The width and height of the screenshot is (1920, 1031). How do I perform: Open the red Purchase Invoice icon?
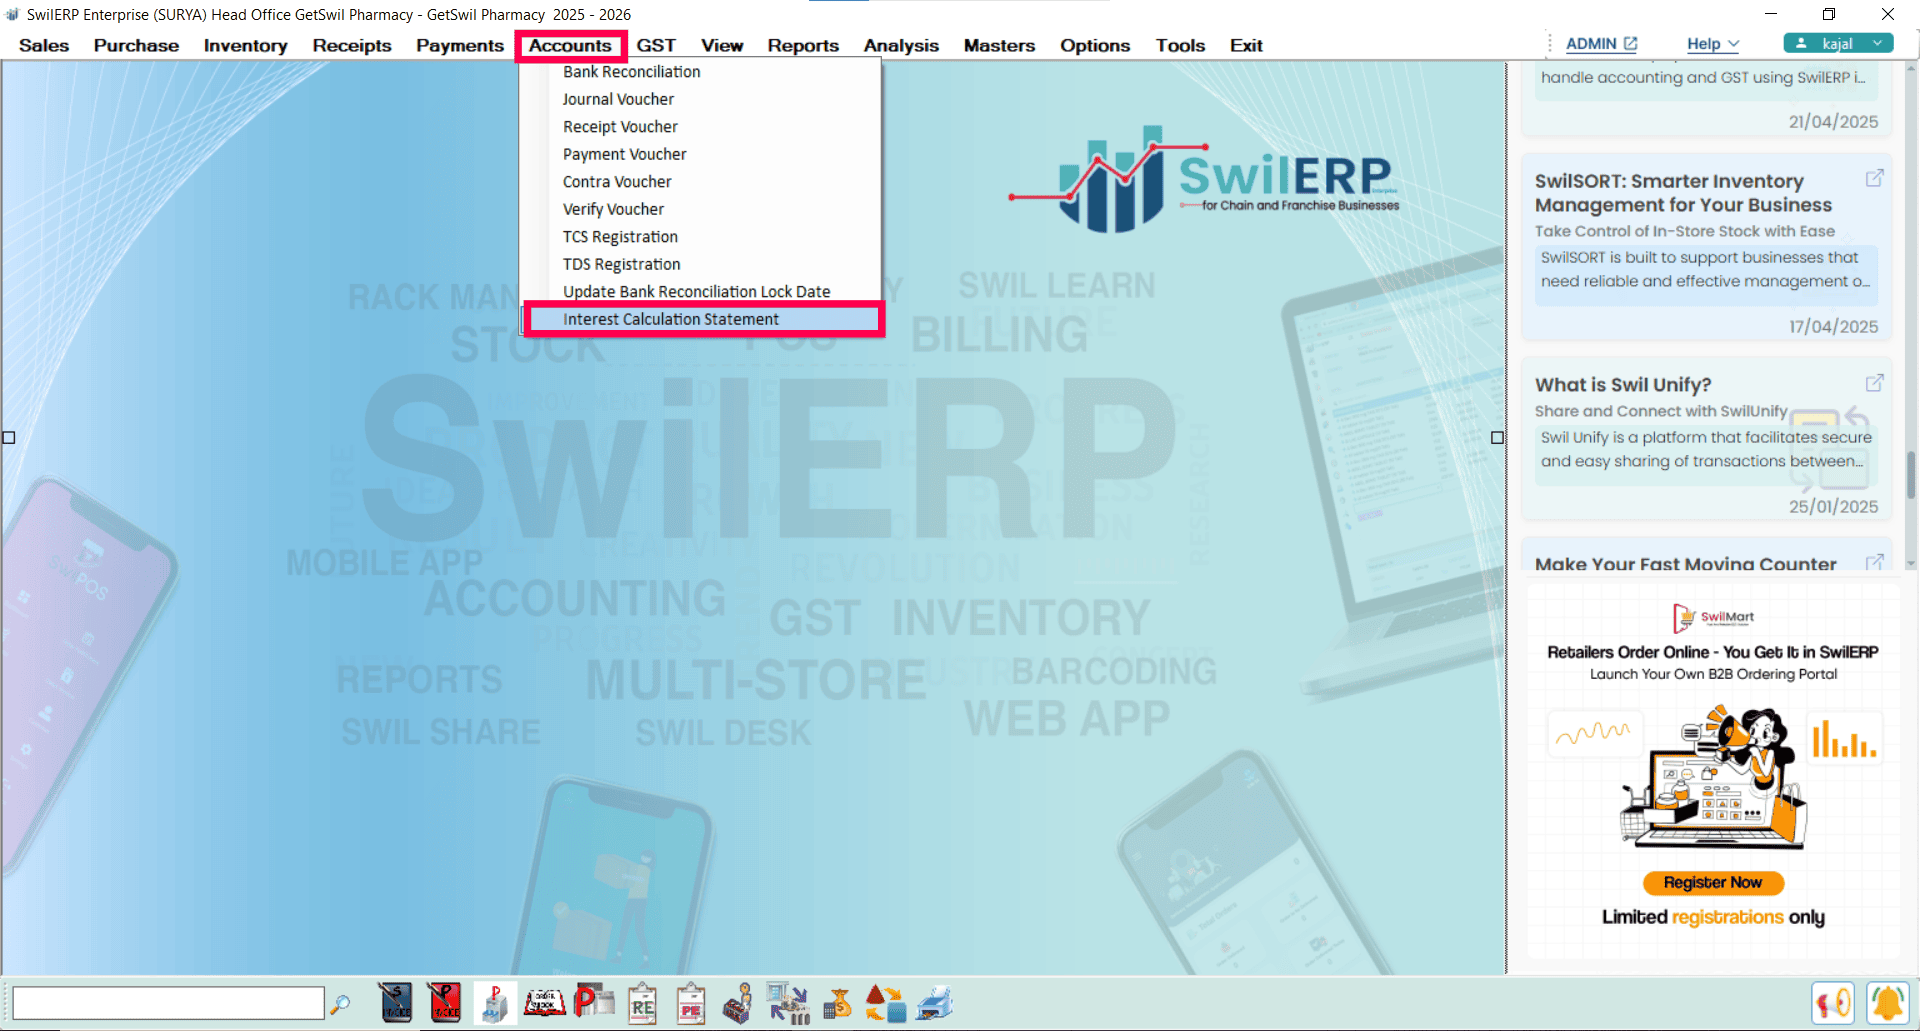pyautogui.click(x=445, y=1003)
